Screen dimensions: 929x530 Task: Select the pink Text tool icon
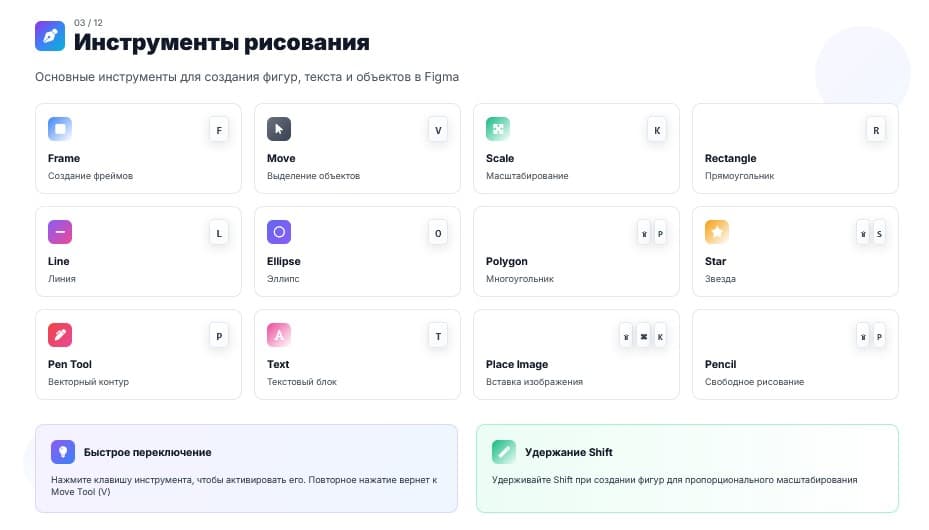[x=279, y=335]
